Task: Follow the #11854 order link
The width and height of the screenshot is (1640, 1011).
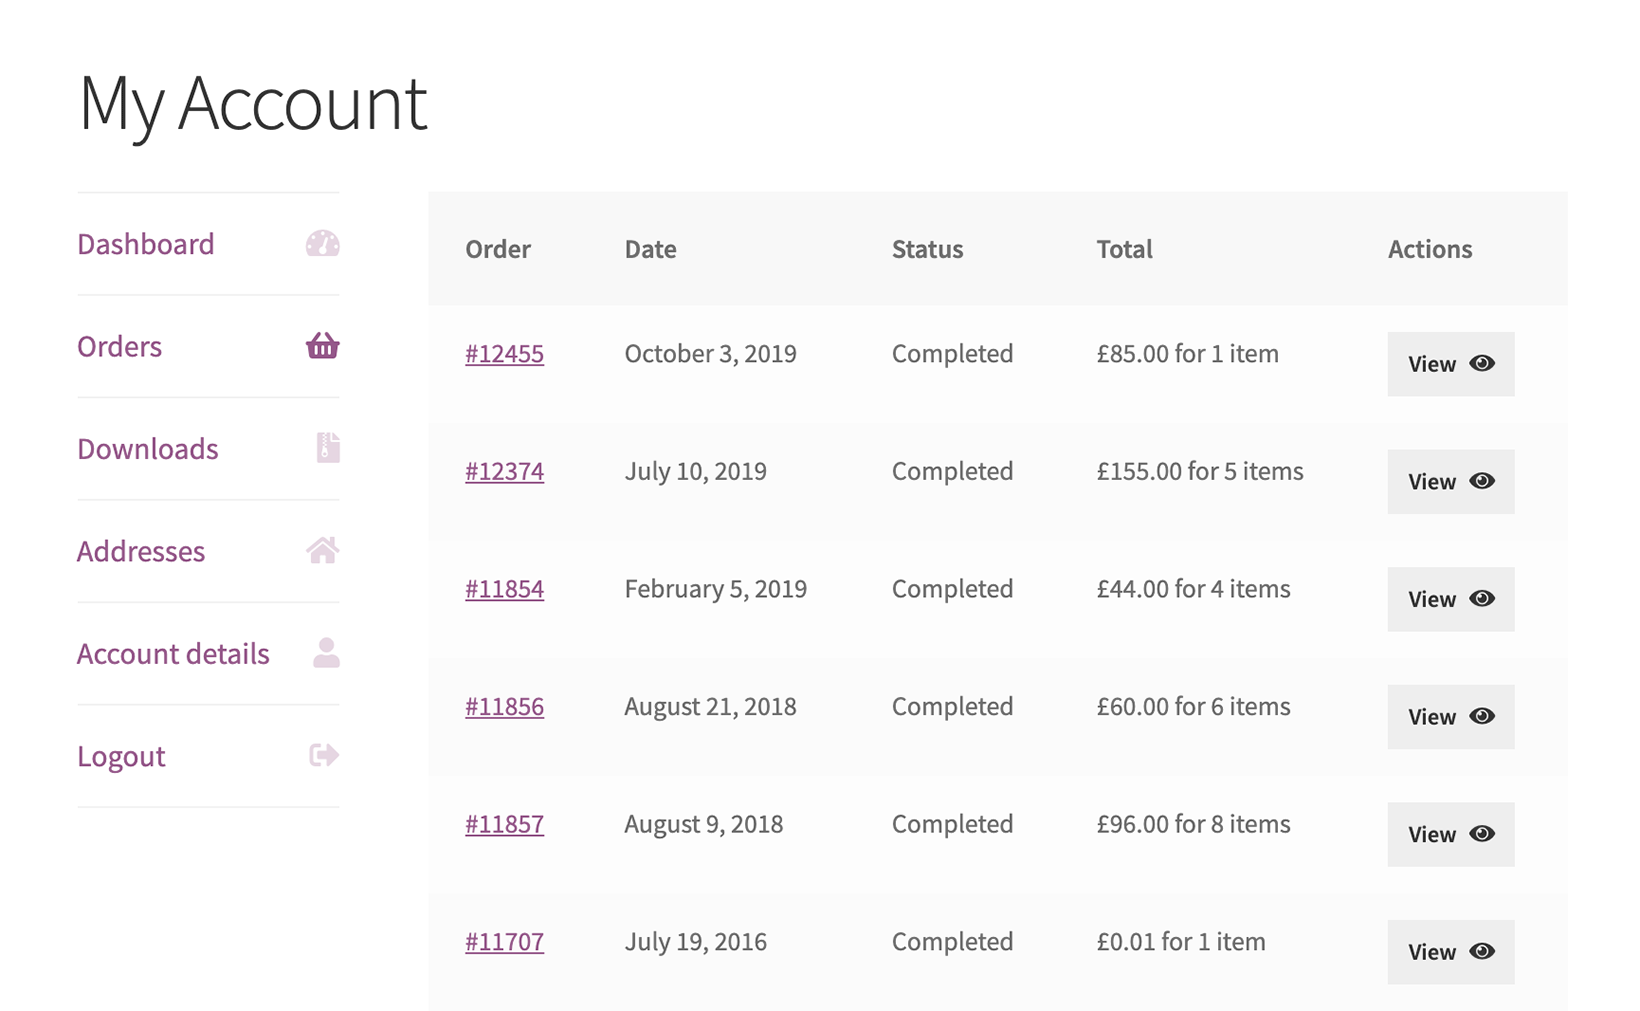Action: [x=504, y=589]
